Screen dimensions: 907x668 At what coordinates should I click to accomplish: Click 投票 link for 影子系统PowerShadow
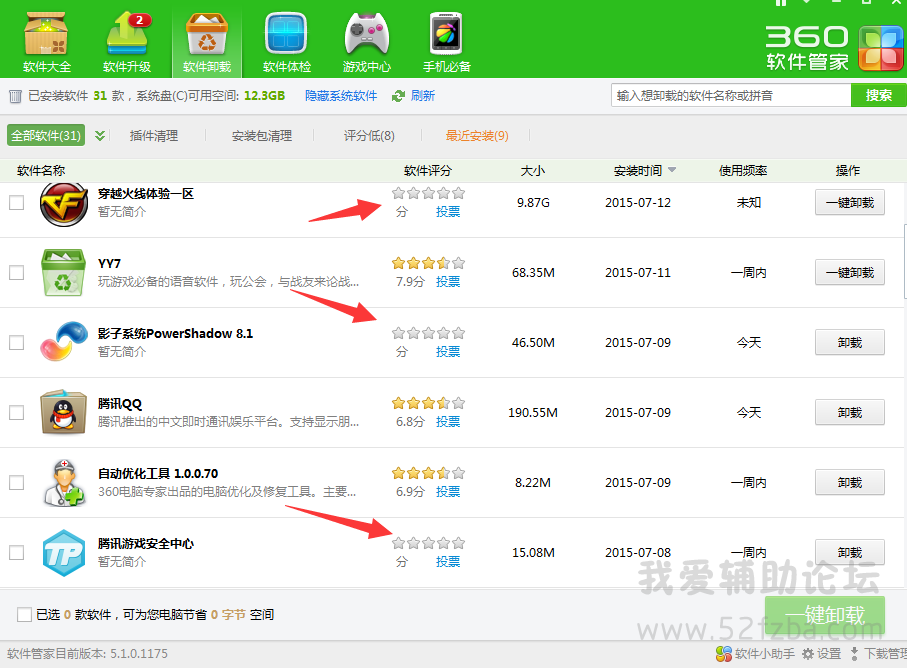448,352
